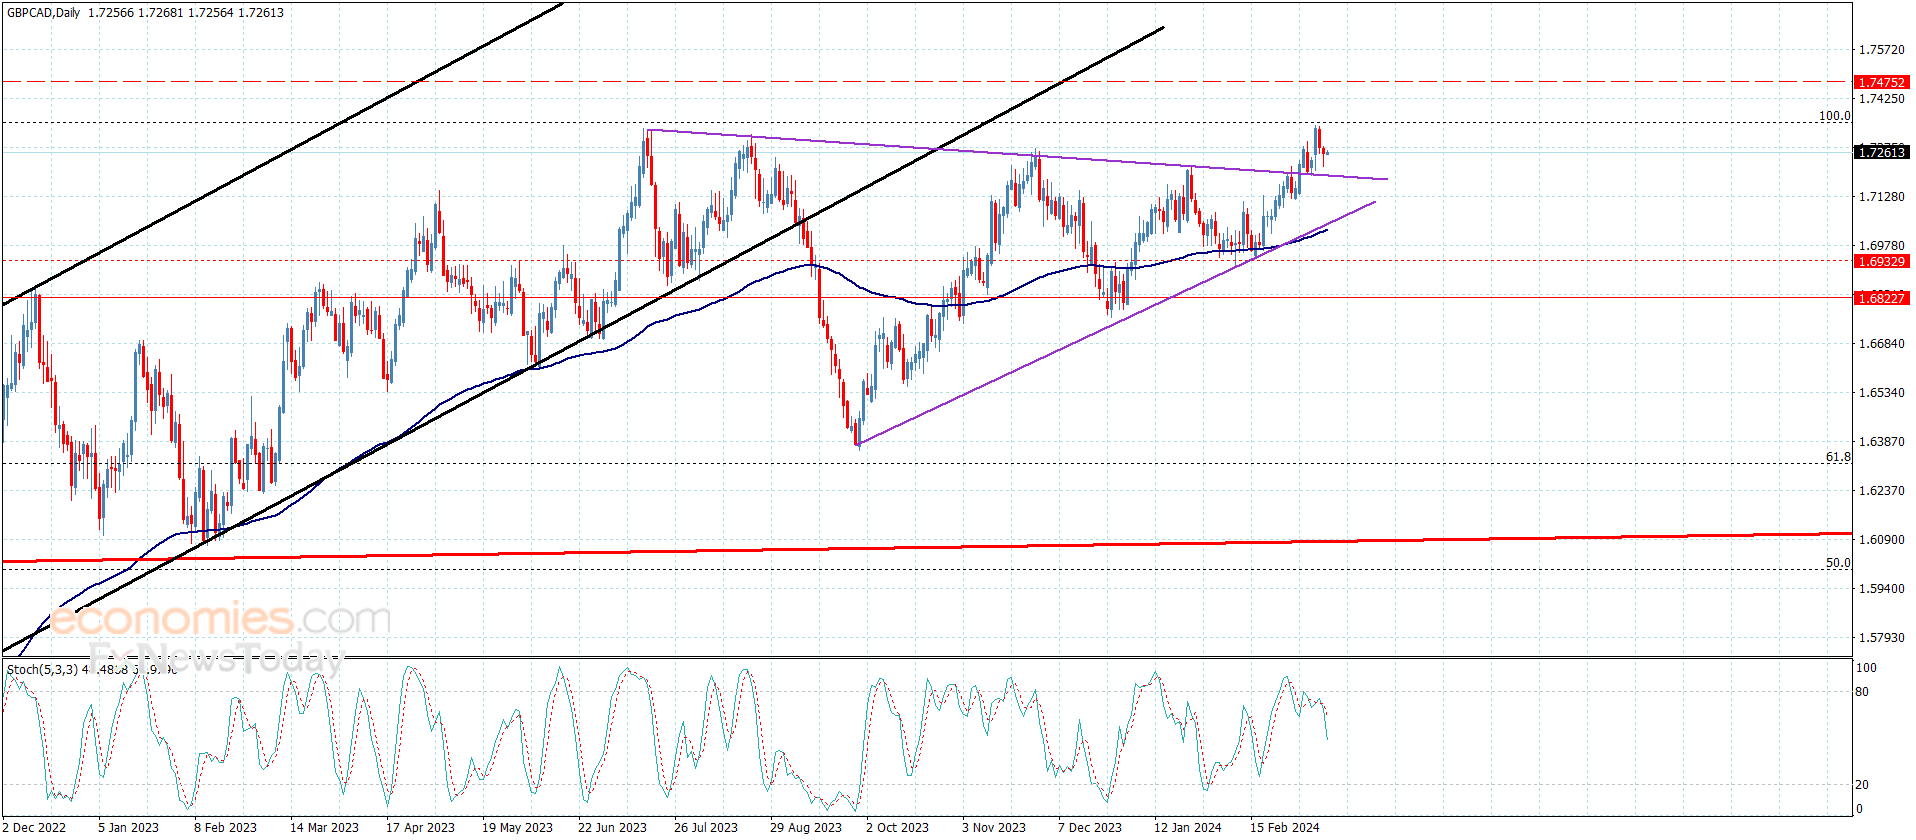
Task: Click the 2 Dec 2022 date label
Action: (34, 827)
